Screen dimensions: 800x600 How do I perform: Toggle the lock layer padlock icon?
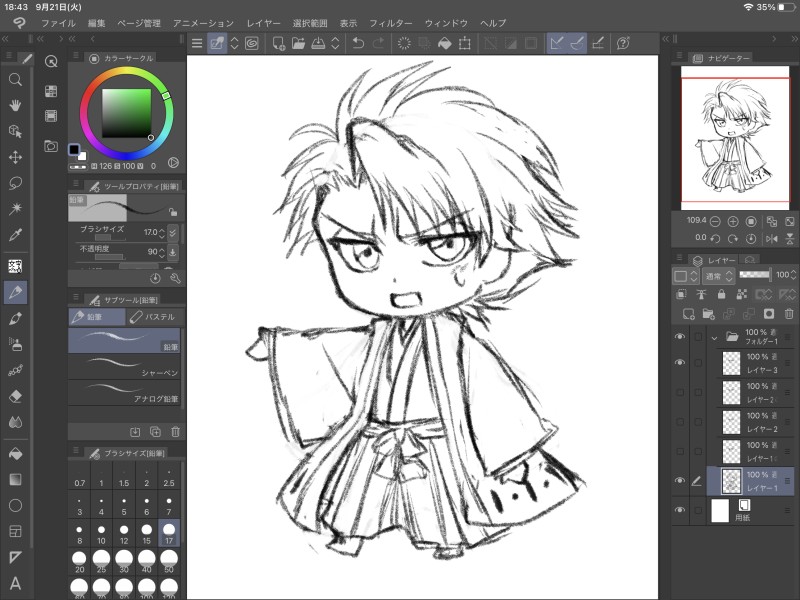tap(721, 294)
